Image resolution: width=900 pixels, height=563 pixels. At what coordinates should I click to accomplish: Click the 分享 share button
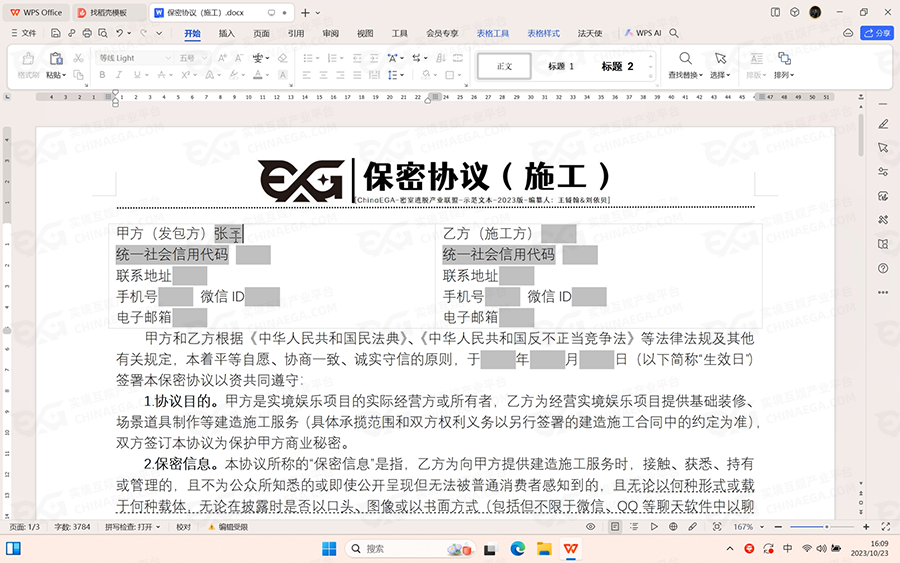pos(877,33)
